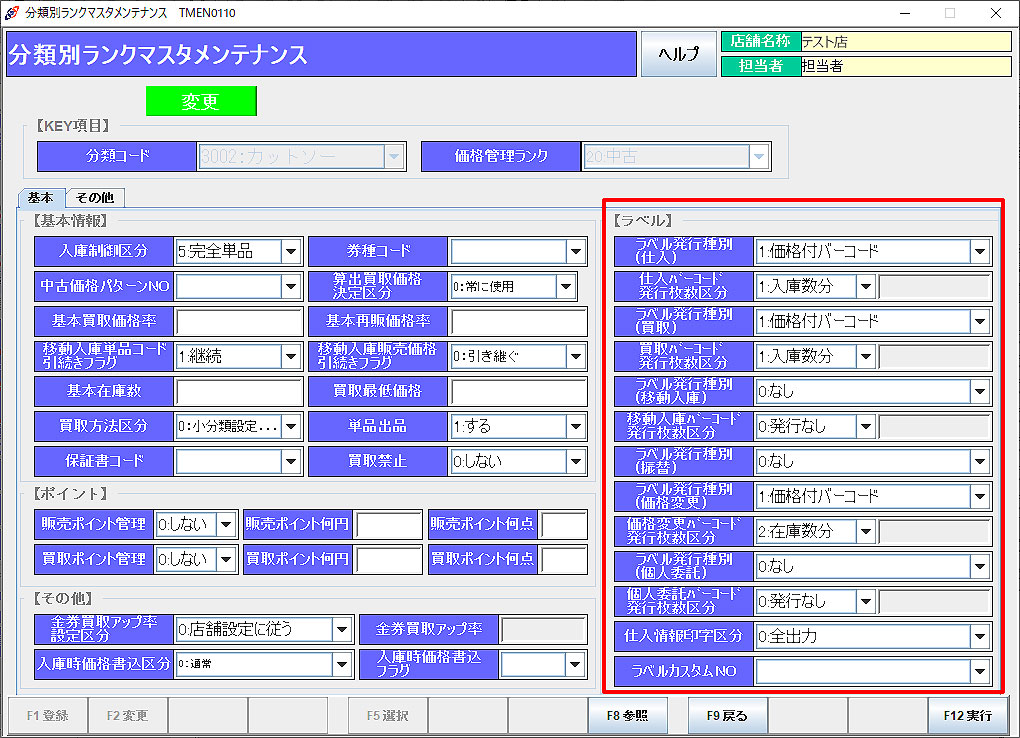Focus the 基本在庫数 input box

[238, 391]
